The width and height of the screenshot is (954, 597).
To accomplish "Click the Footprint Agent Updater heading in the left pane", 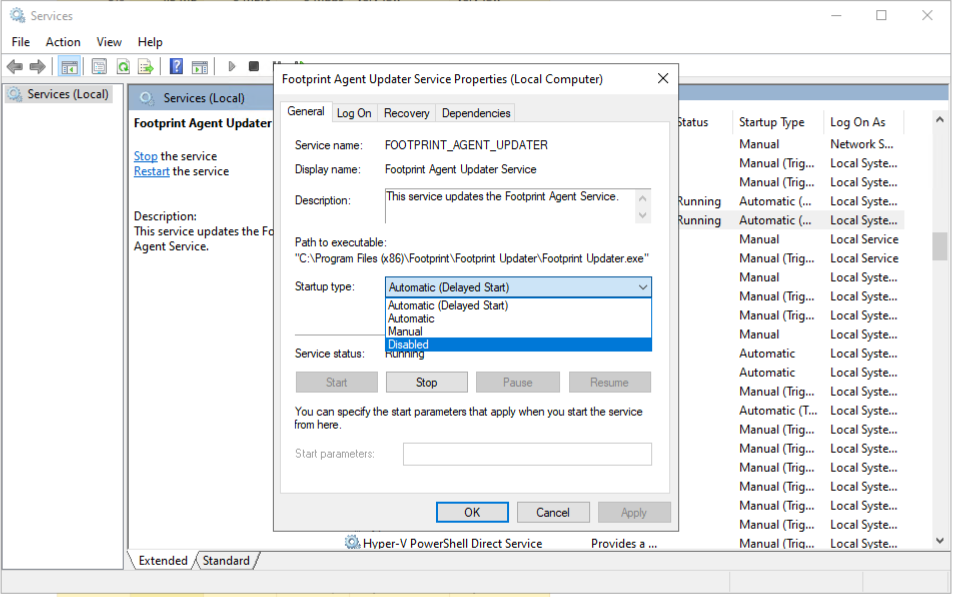I will (x=203, y=124).
